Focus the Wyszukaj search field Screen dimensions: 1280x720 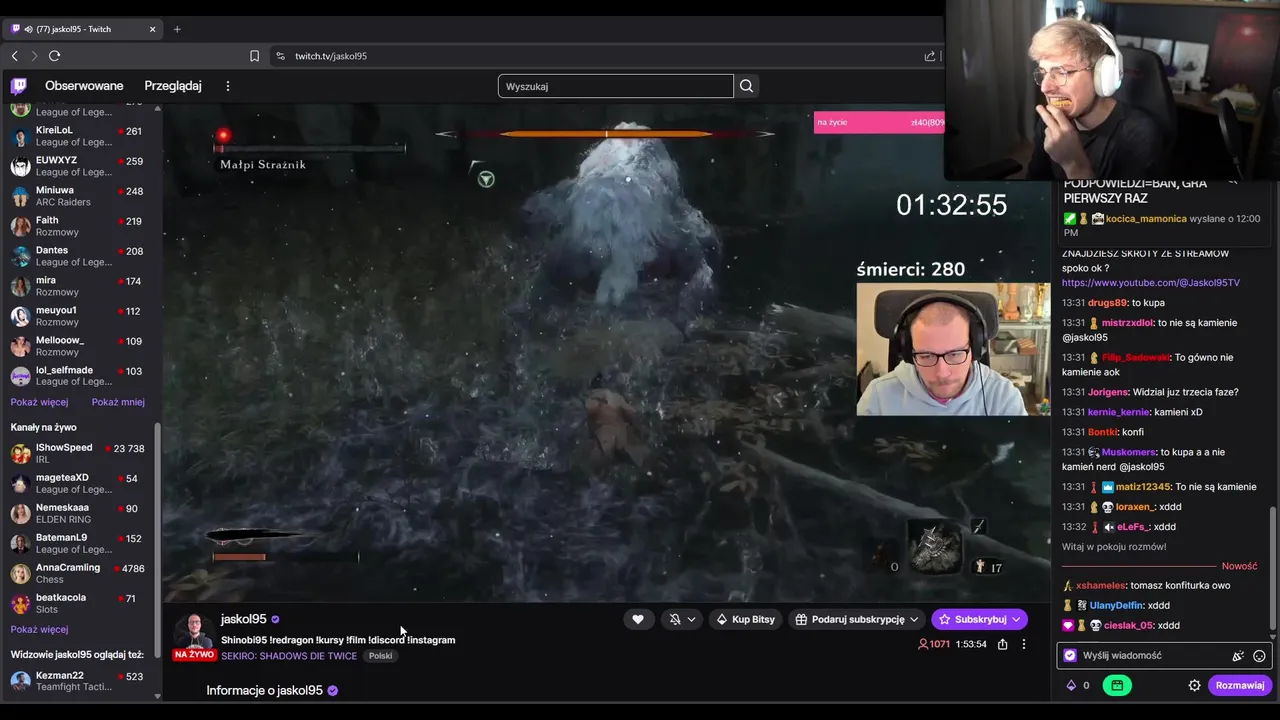pos(615,86)
